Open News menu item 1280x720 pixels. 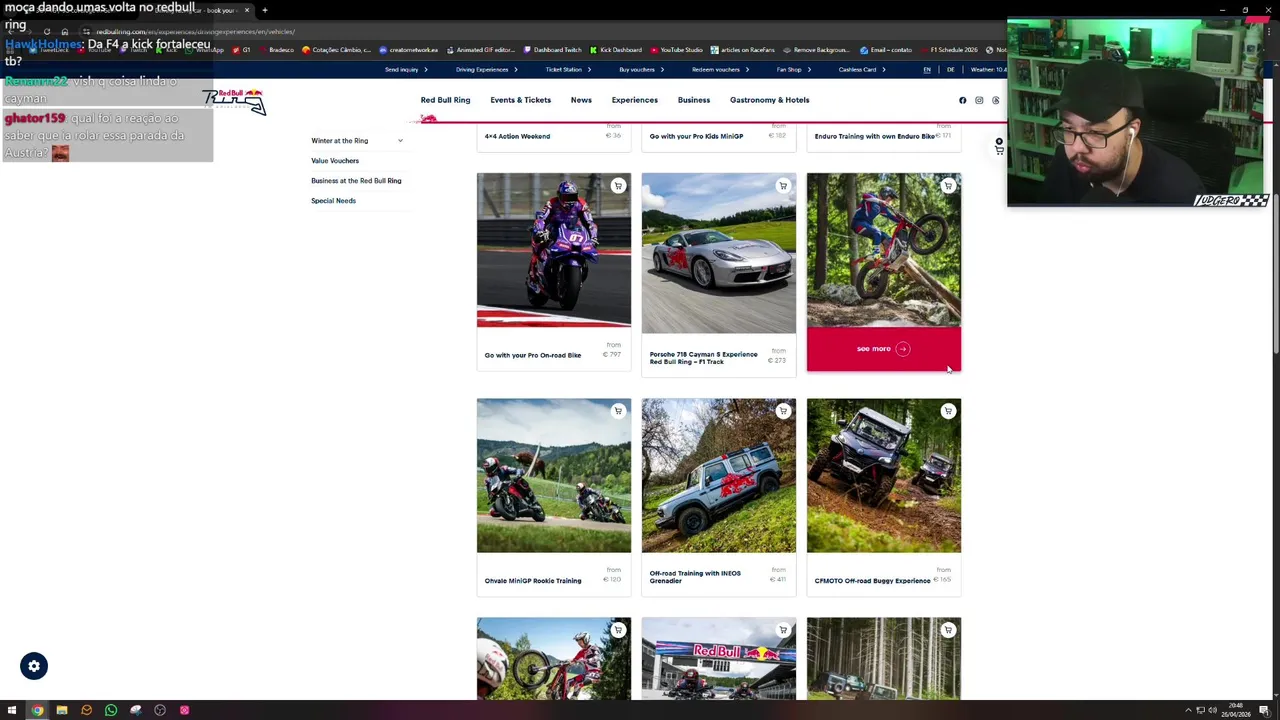click(x=581, y=100)
